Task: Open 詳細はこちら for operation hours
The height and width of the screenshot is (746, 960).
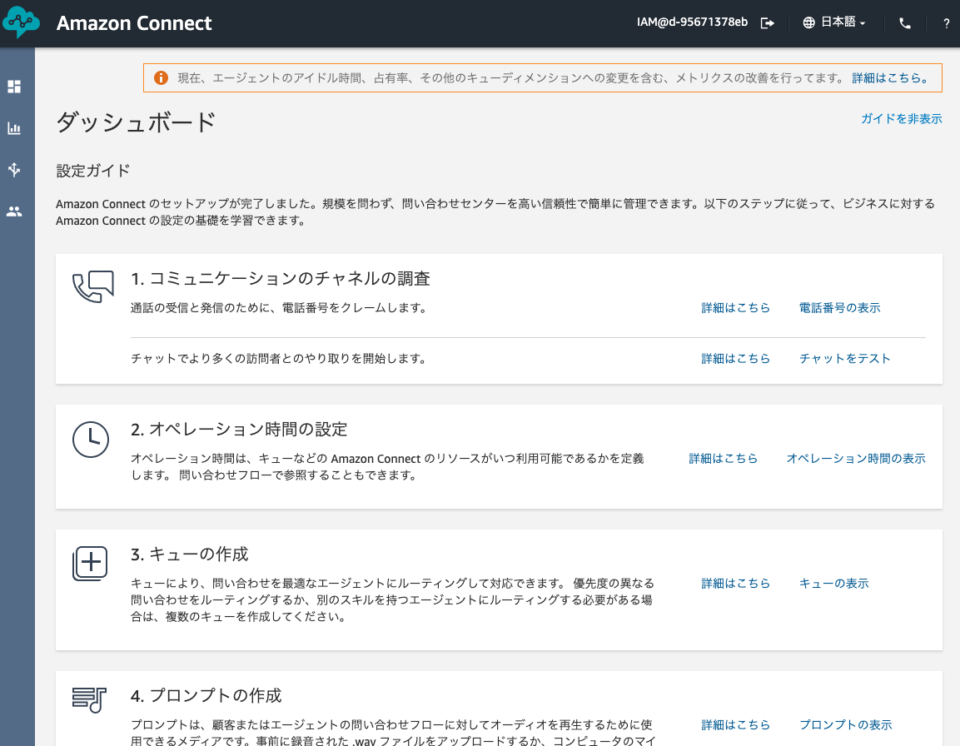Action: point(723,459)
